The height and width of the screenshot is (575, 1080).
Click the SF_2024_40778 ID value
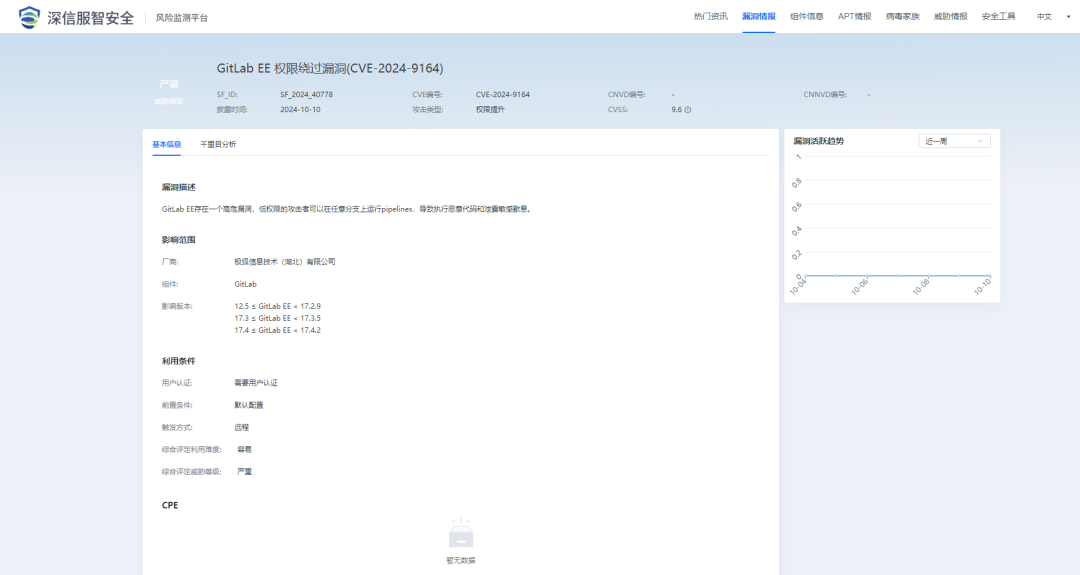click(307, 94)
